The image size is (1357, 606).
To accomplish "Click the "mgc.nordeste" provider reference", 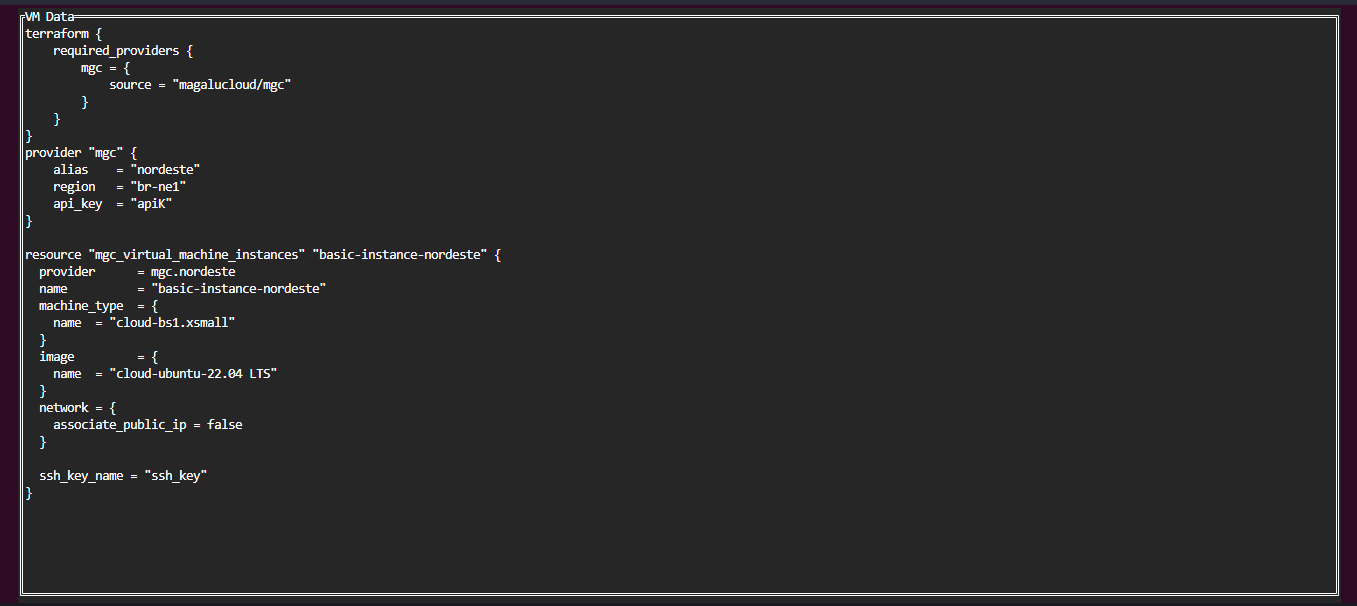I will point(193,271).
